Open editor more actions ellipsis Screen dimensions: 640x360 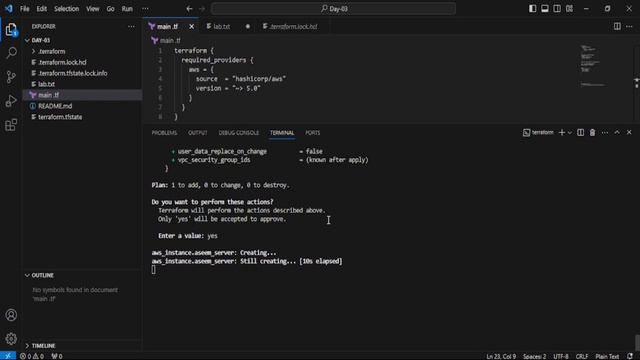click(629, 27)
